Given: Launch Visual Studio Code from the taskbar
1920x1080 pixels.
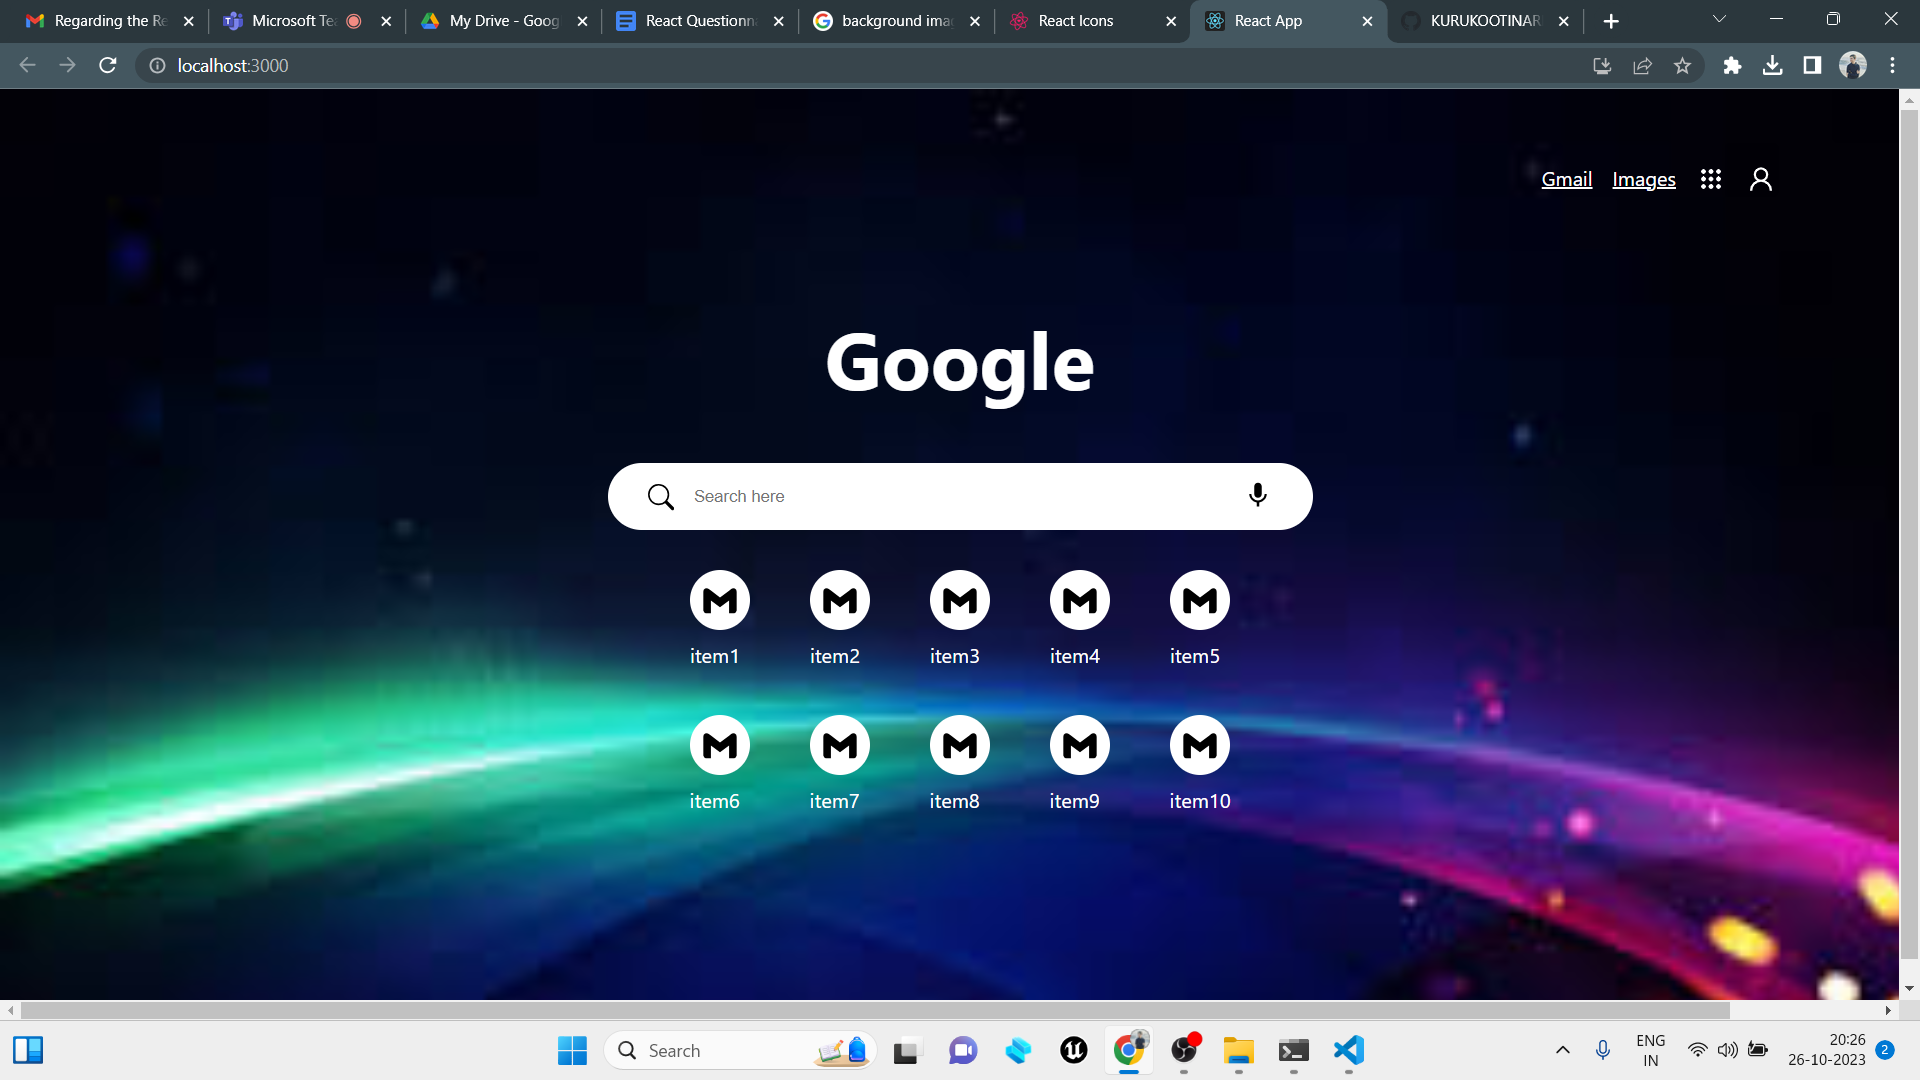Looking at the screenshot, I should click(1348, 1051).
